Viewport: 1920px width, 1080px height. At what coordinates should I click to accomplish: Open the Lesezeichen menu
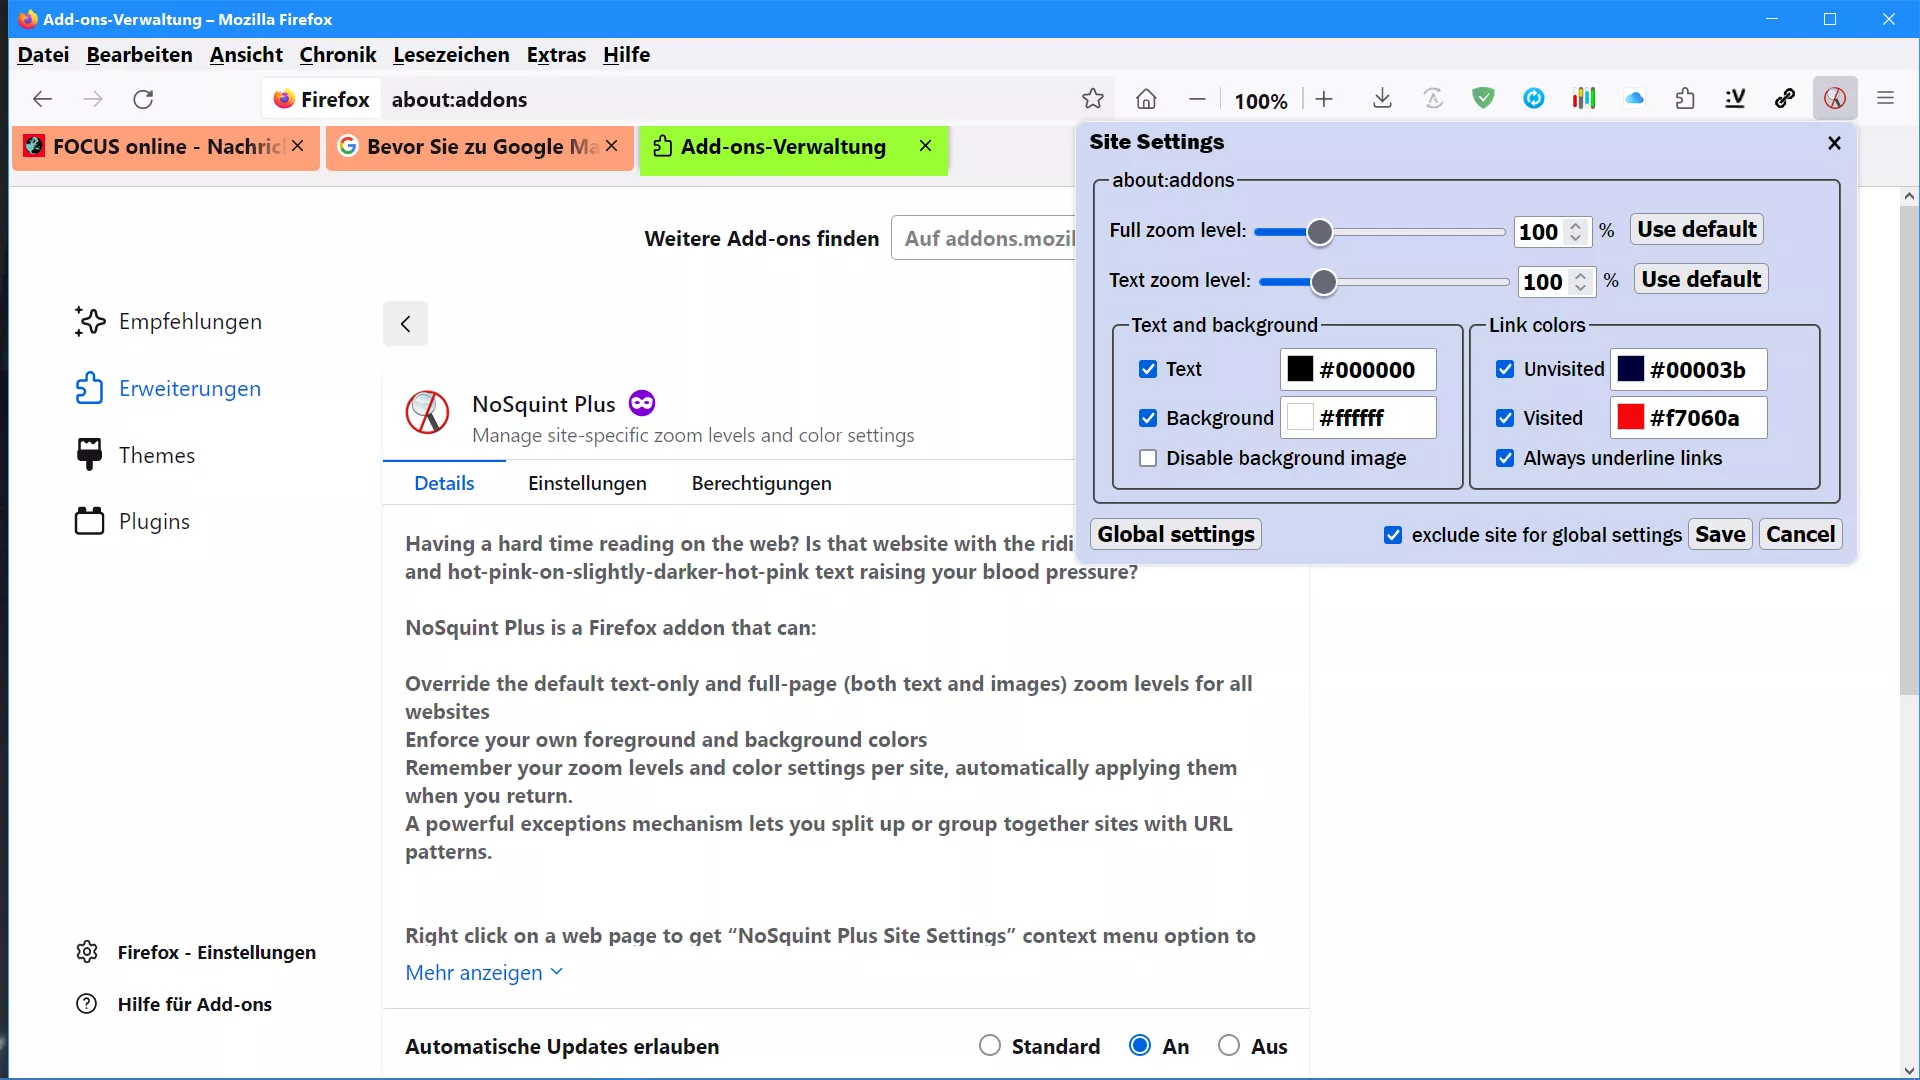pyautogui.click(x=451, y=55)
